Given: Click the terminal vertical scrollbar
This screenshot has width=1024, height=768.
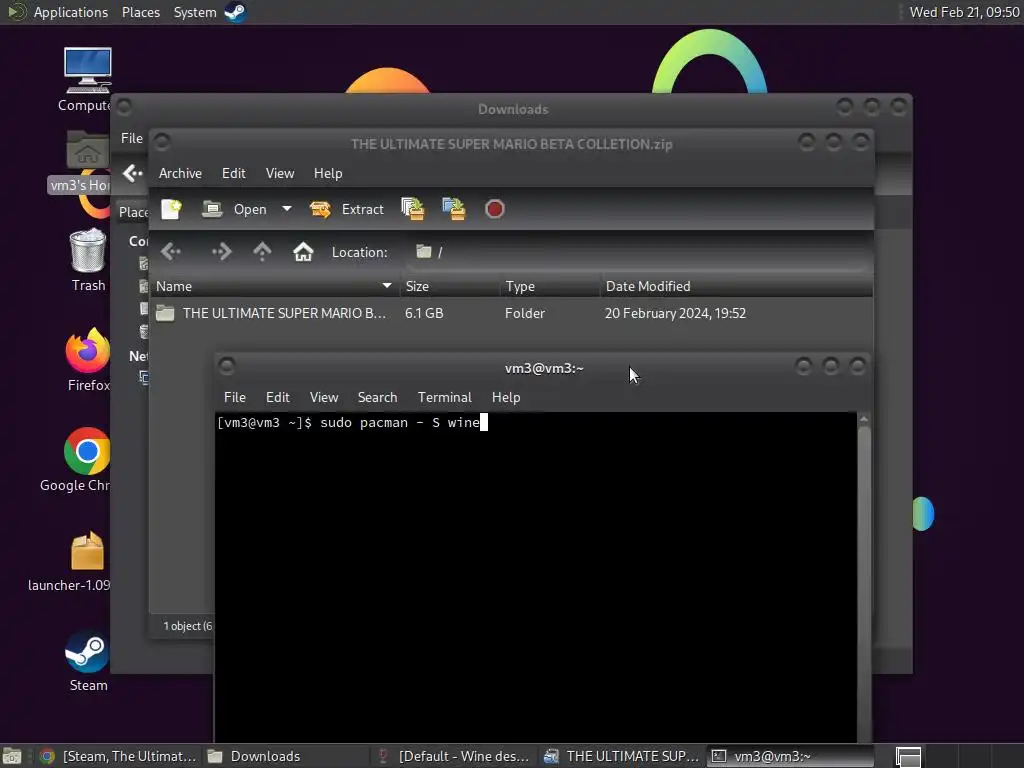Looking at the screenshot, I should [864, 579].
